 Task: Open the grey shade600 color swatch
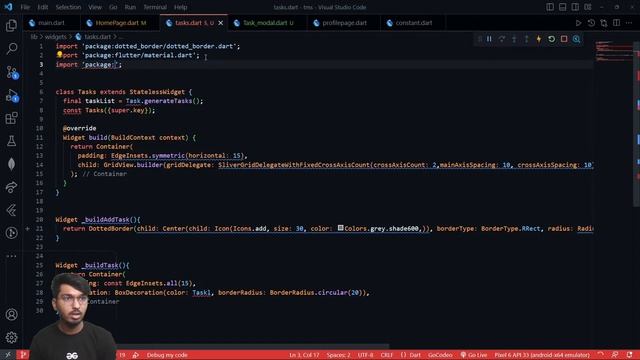340,228
